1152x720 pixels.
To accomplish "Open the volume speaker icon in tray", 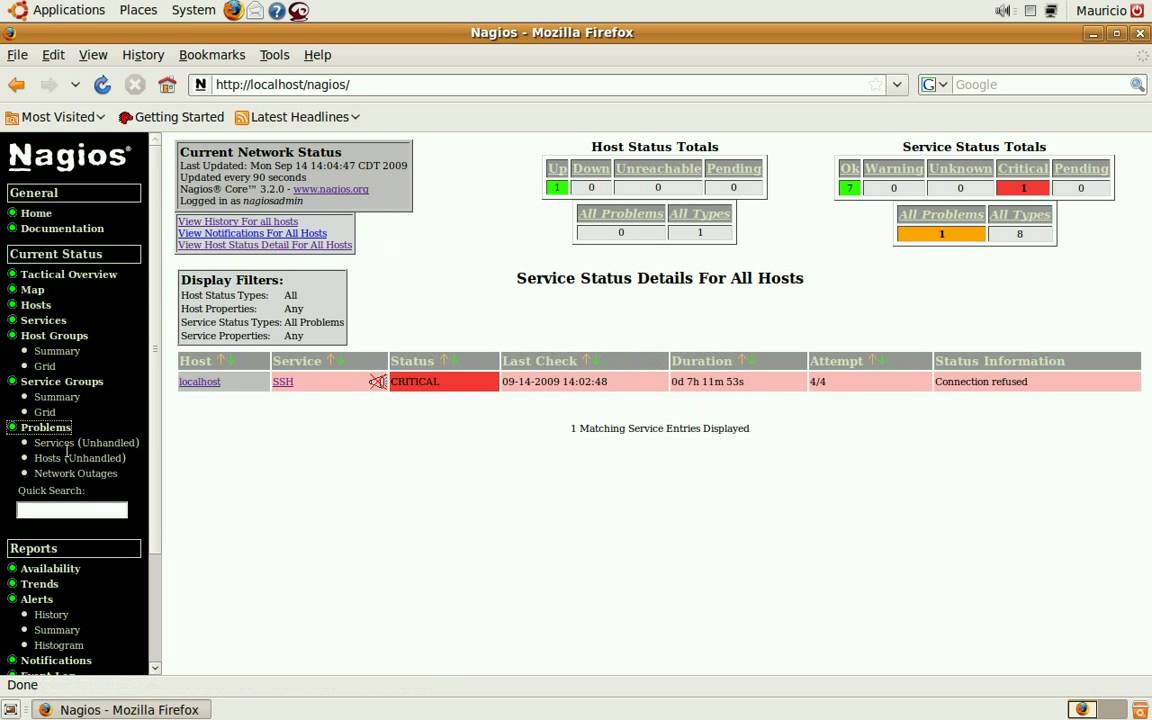I will 1002,10.
